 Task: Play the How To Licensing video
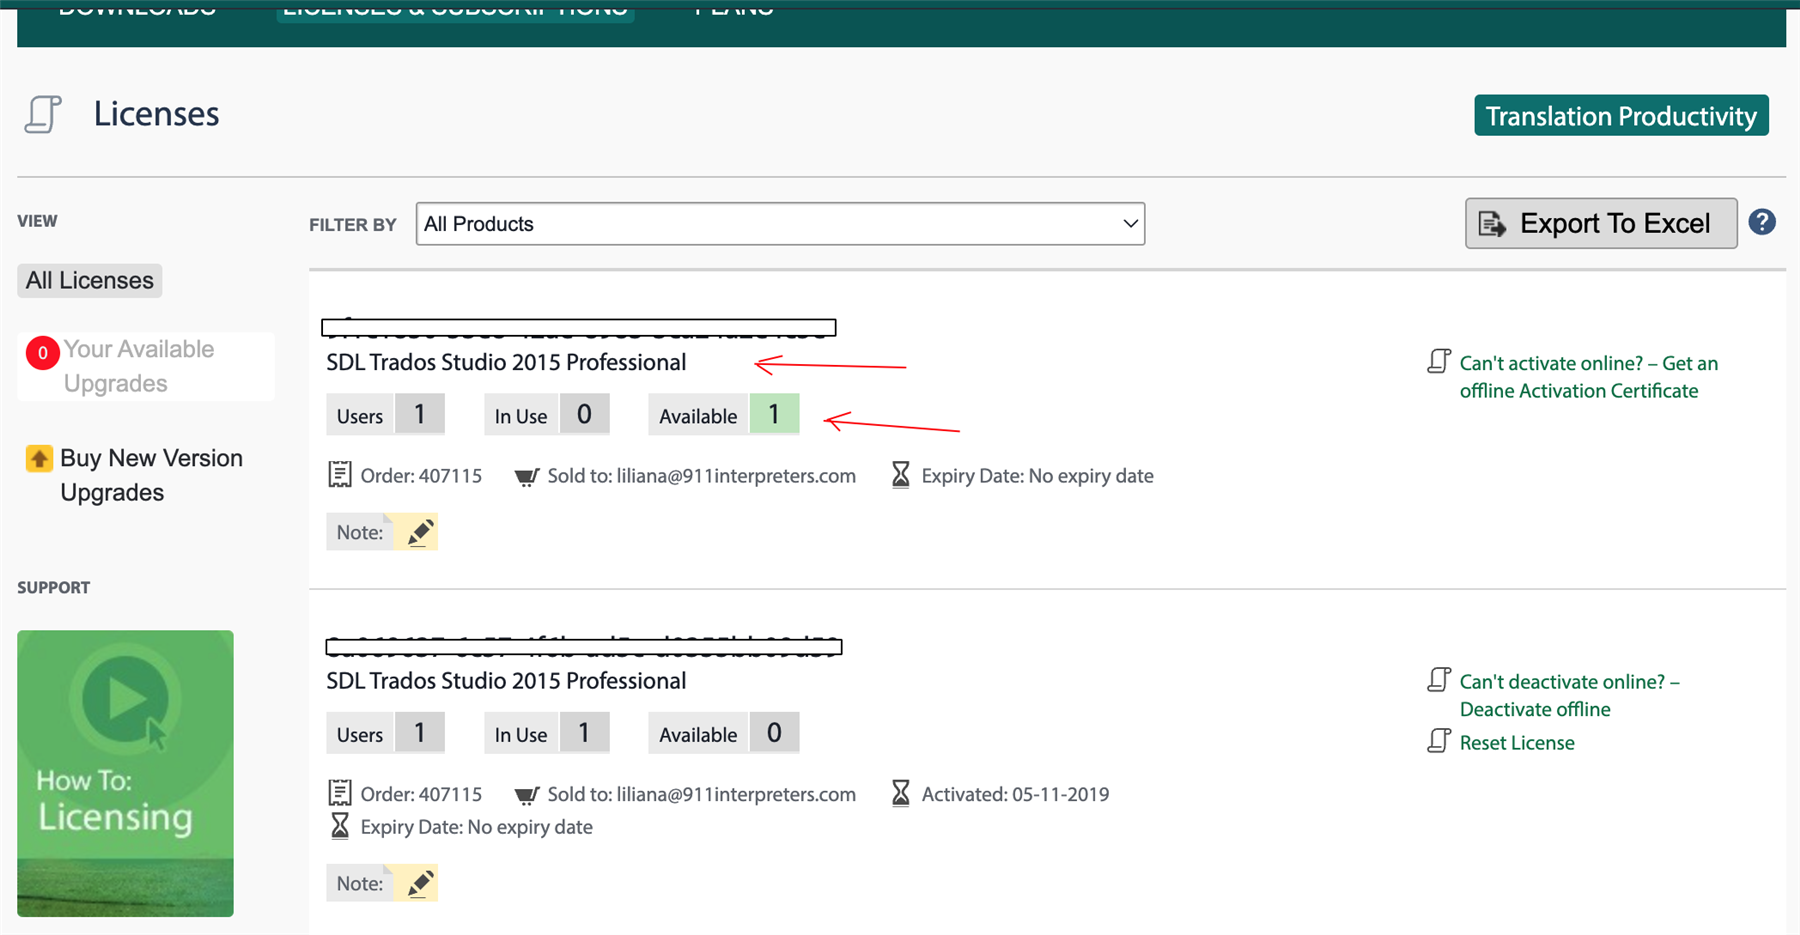coord(125,773)
